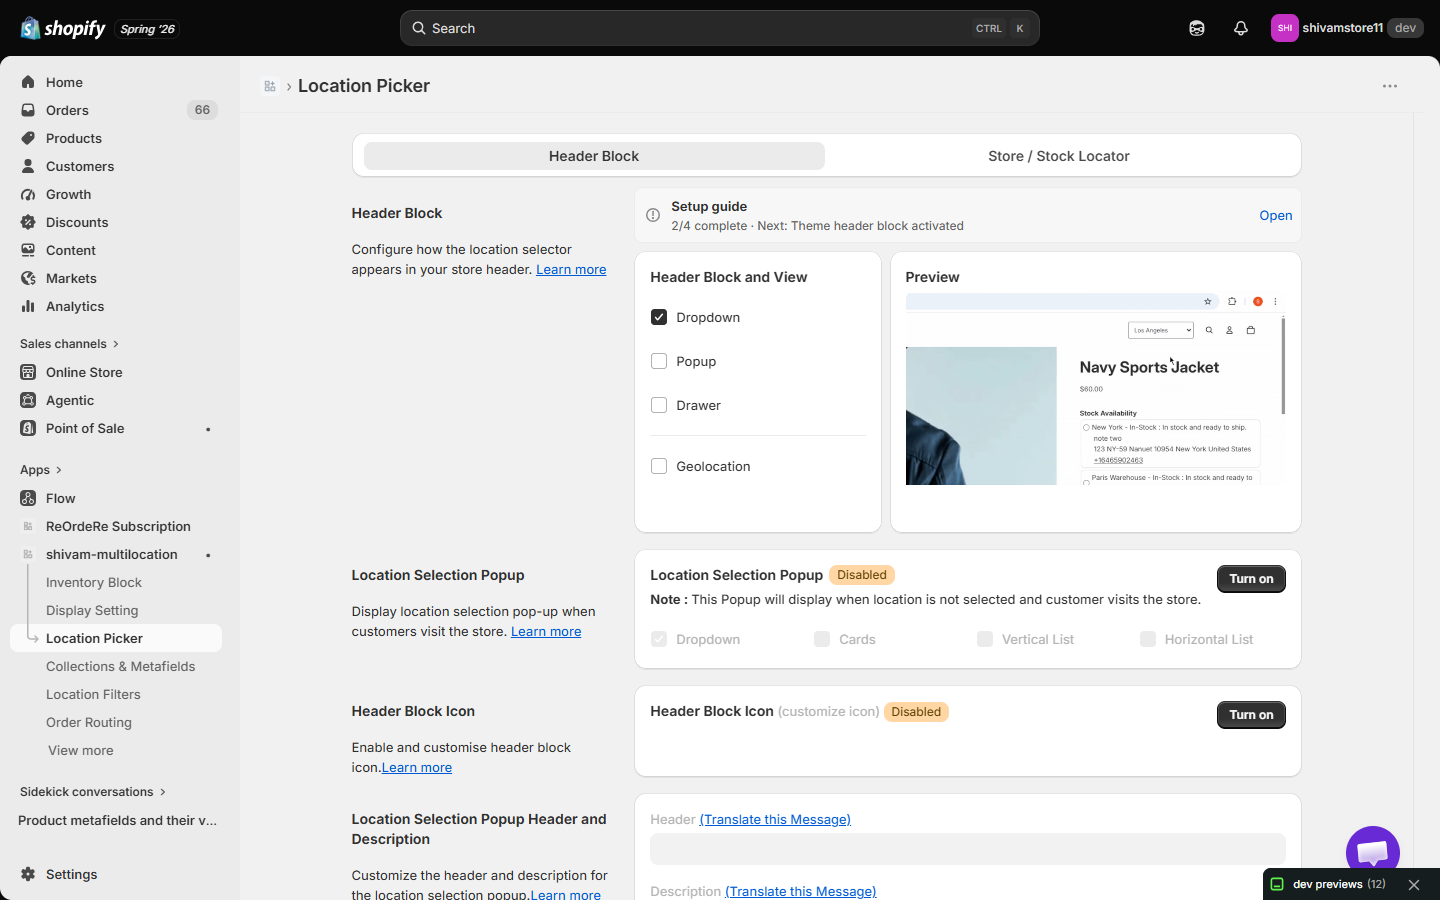This screenshot has height=900, width=1440.
Task: Open the three-dot more actions menu
Action: pyautogui.click(x=1390, y=86)
